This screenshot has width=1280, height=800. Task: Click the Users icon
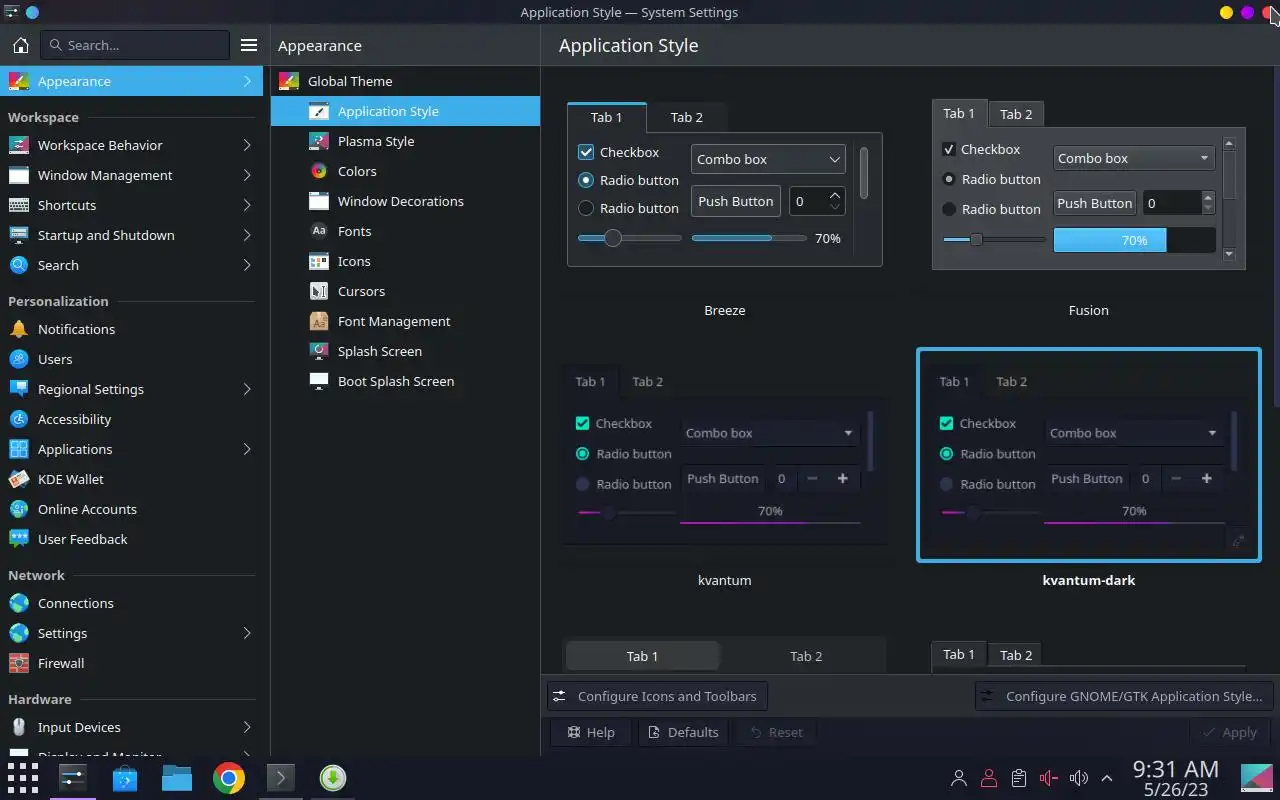coord(18,359)
